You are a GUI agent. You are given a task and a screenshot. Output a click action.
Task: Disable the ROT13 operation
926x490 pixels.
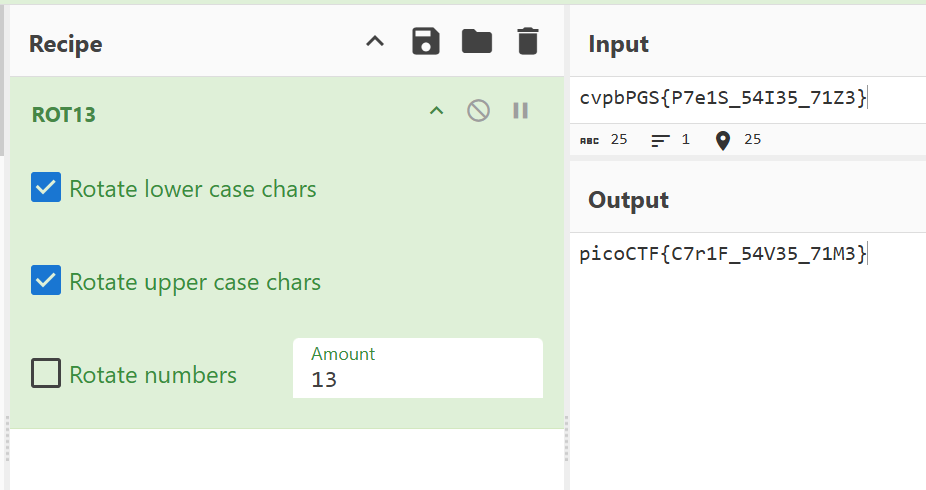478,111
